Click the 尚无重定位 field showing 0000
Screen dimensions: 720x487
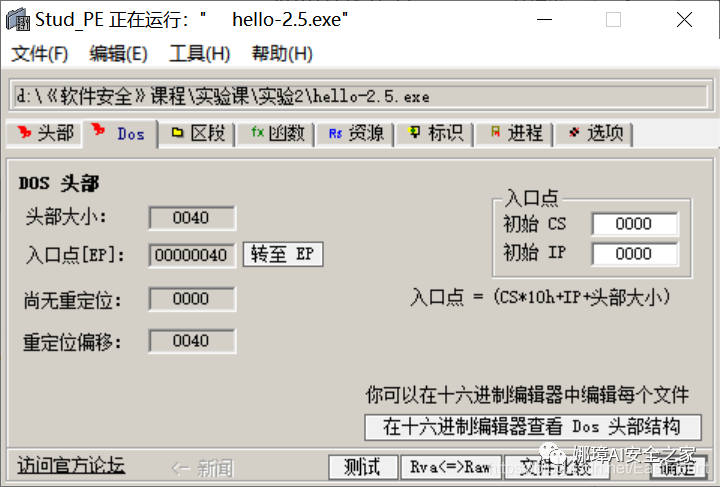pos(192,299)
